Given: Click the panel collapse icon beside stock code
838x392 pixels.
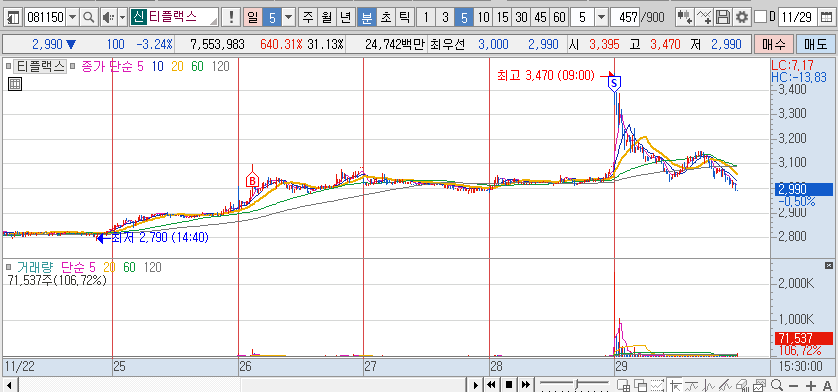Looking at the screenshot, I should pyautogui.click(x=14, y=18).
